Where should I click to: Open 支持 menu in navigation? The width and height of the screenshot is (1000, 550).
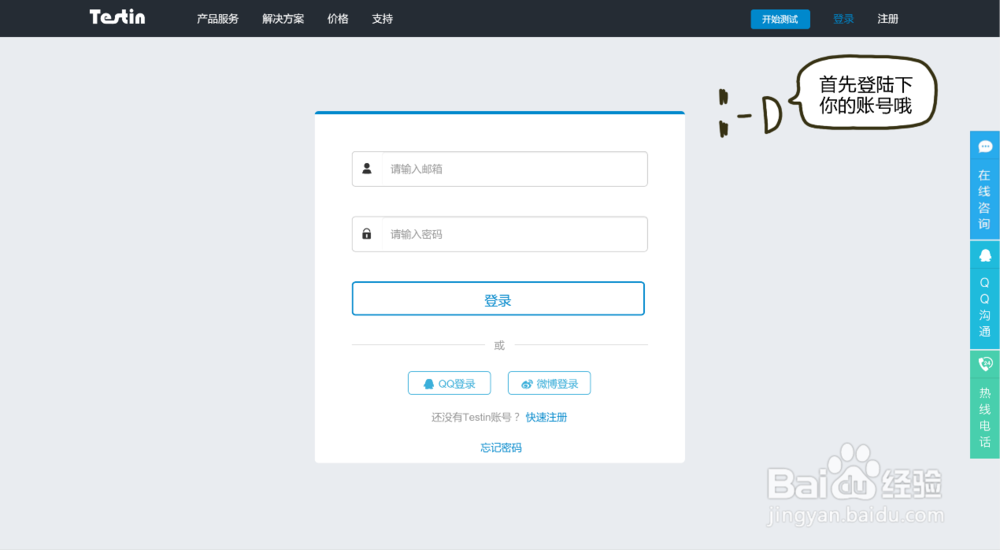383,19
